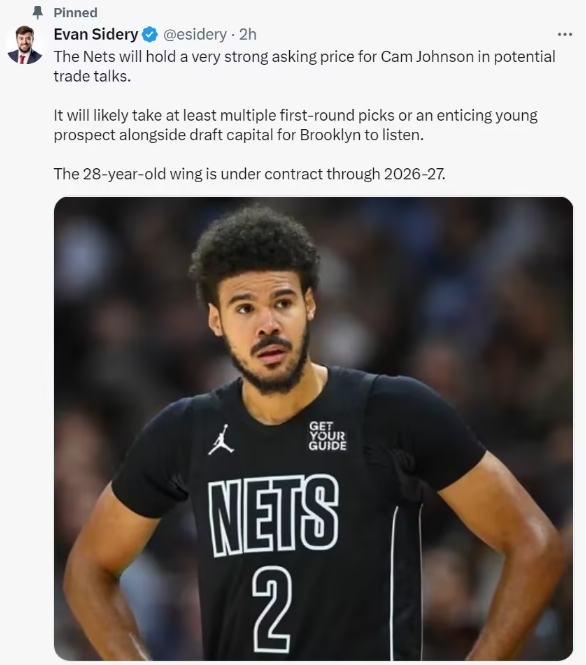Image resolution: width=586 pixels, height=665 pixels.
Task: Open the three-dot more options menu
Action: [564, 34]
